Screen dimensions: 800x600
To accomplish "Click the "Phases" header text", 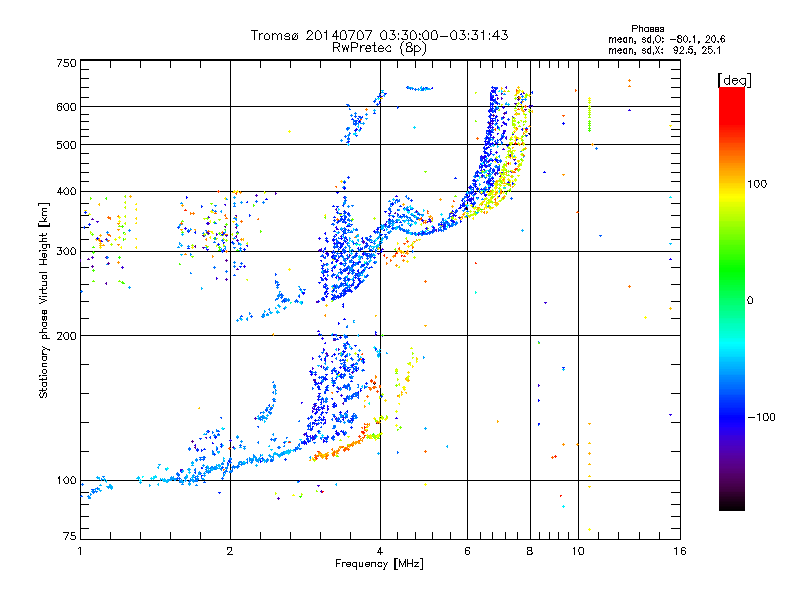I will tap(647, 29).
